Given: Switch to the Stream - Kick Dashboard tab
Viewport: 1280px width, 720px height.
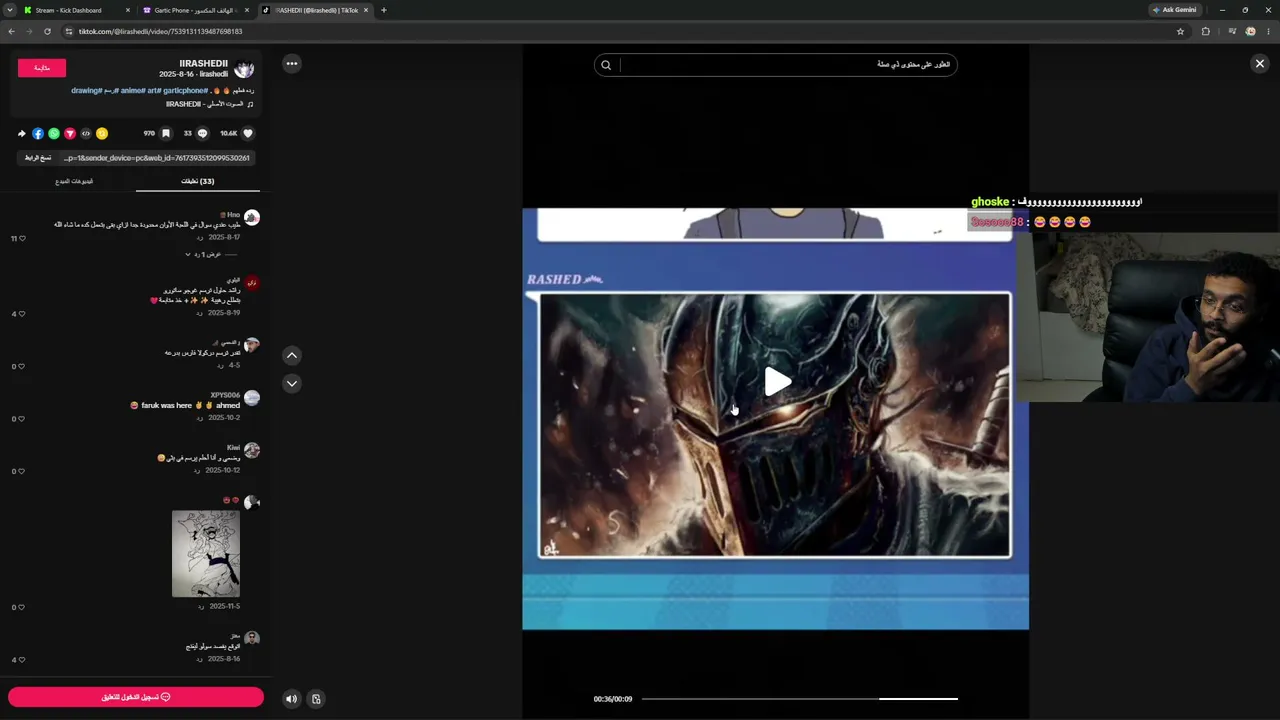Looking at the screenshot, I should pos(78,10).
